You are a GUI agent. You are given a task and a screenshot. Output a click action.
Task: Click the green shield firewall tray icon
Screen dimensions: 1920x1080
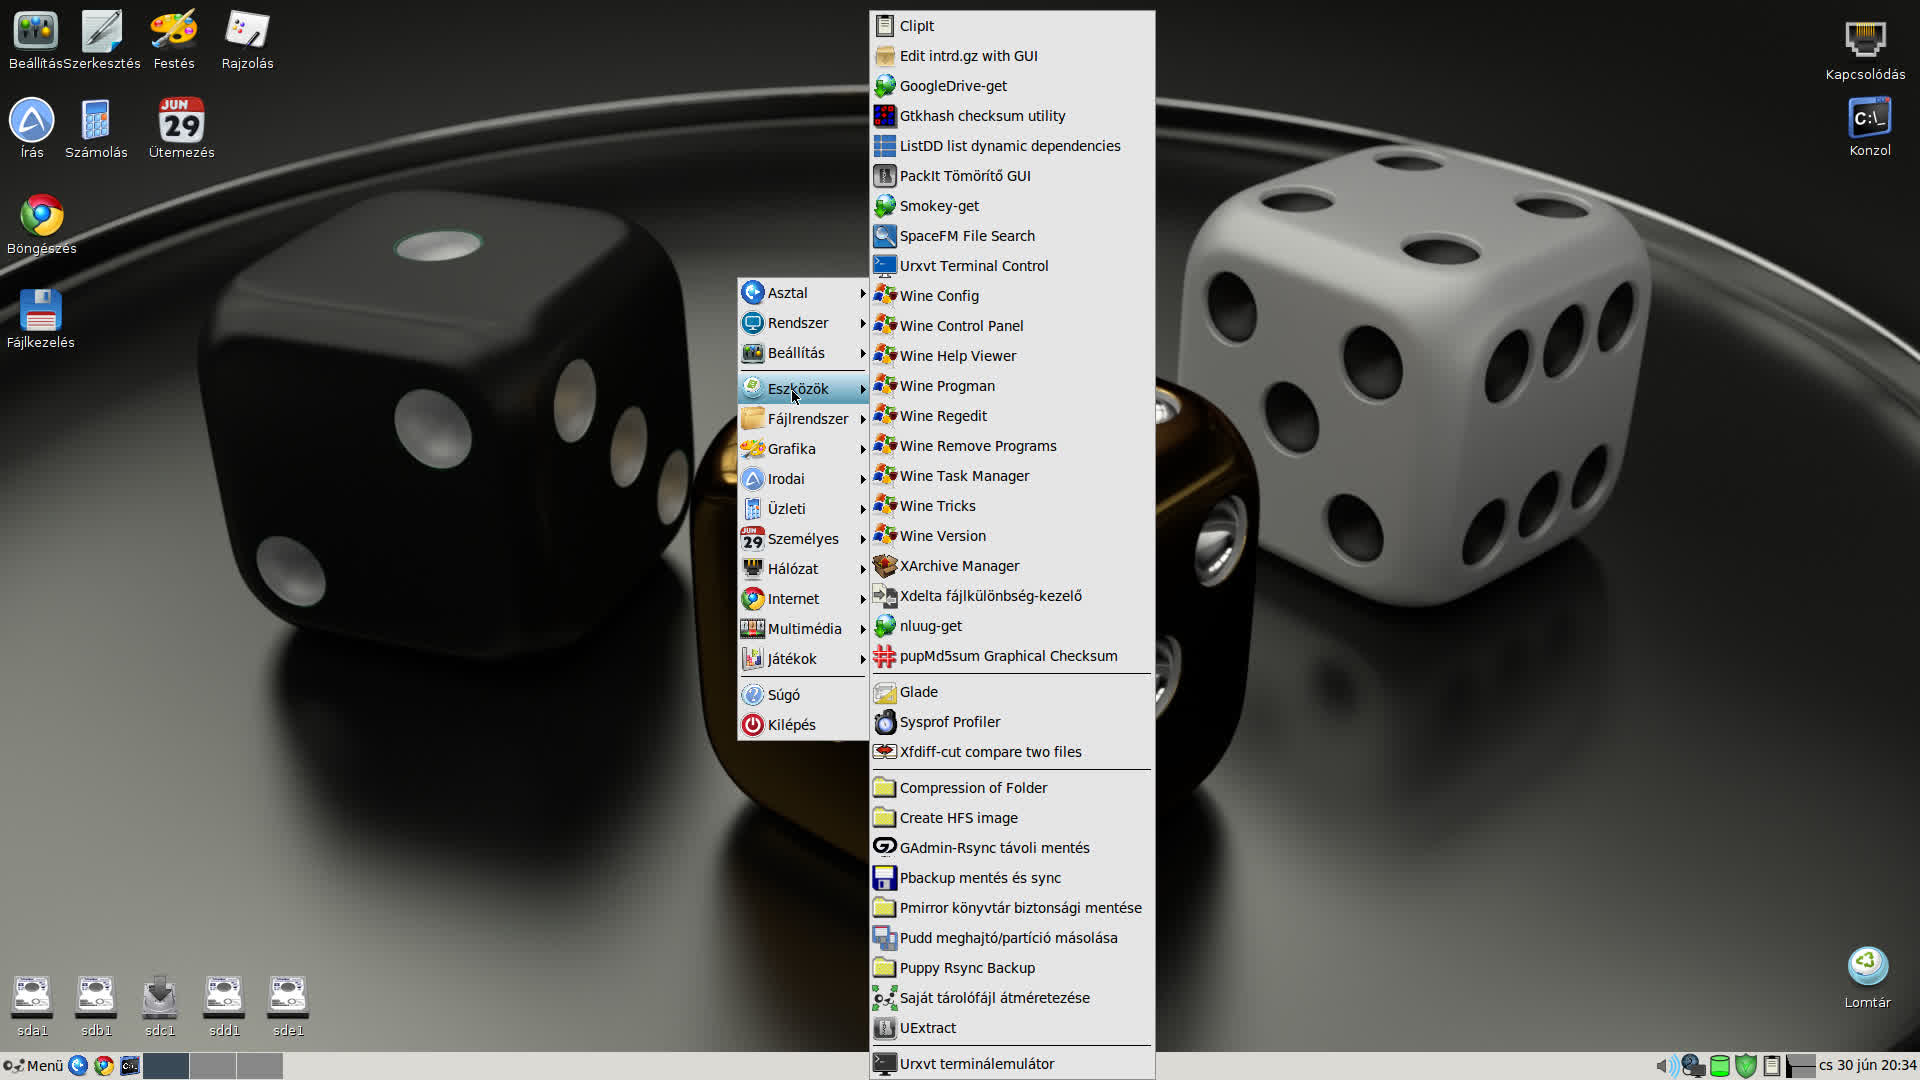click(1746, 1066)
